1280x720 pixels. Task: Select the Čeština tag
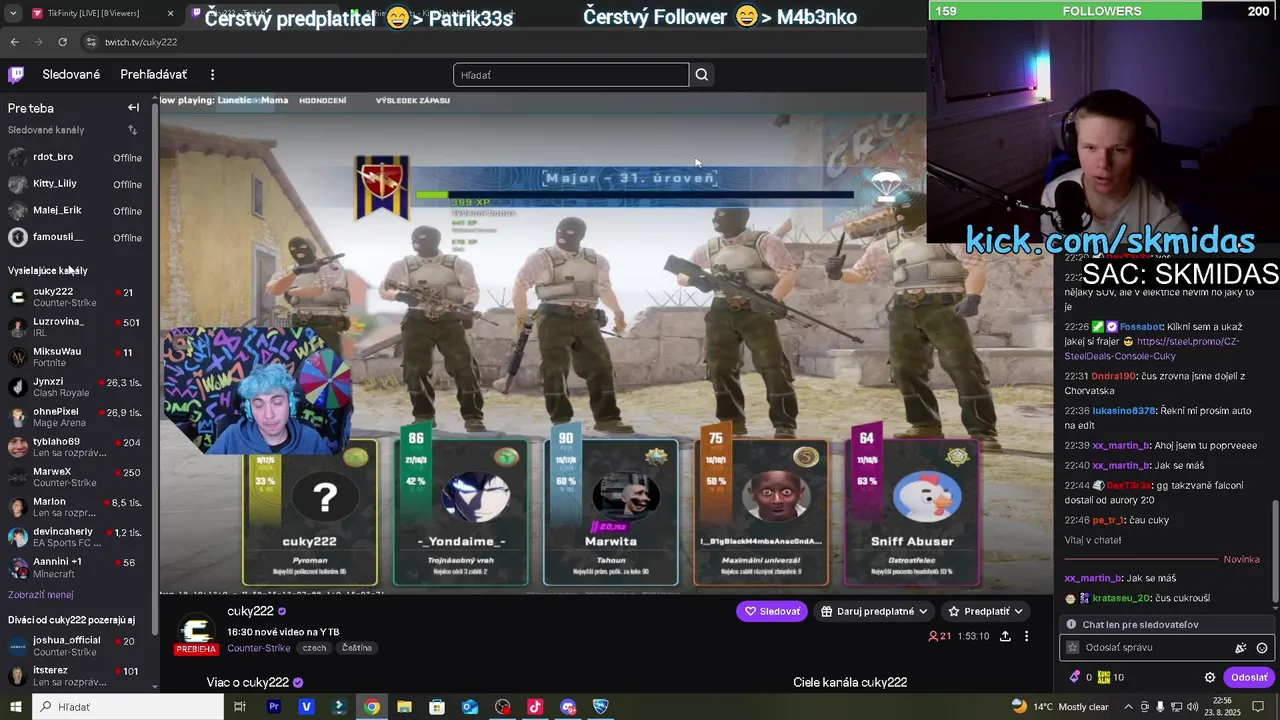tap(357, 648)
